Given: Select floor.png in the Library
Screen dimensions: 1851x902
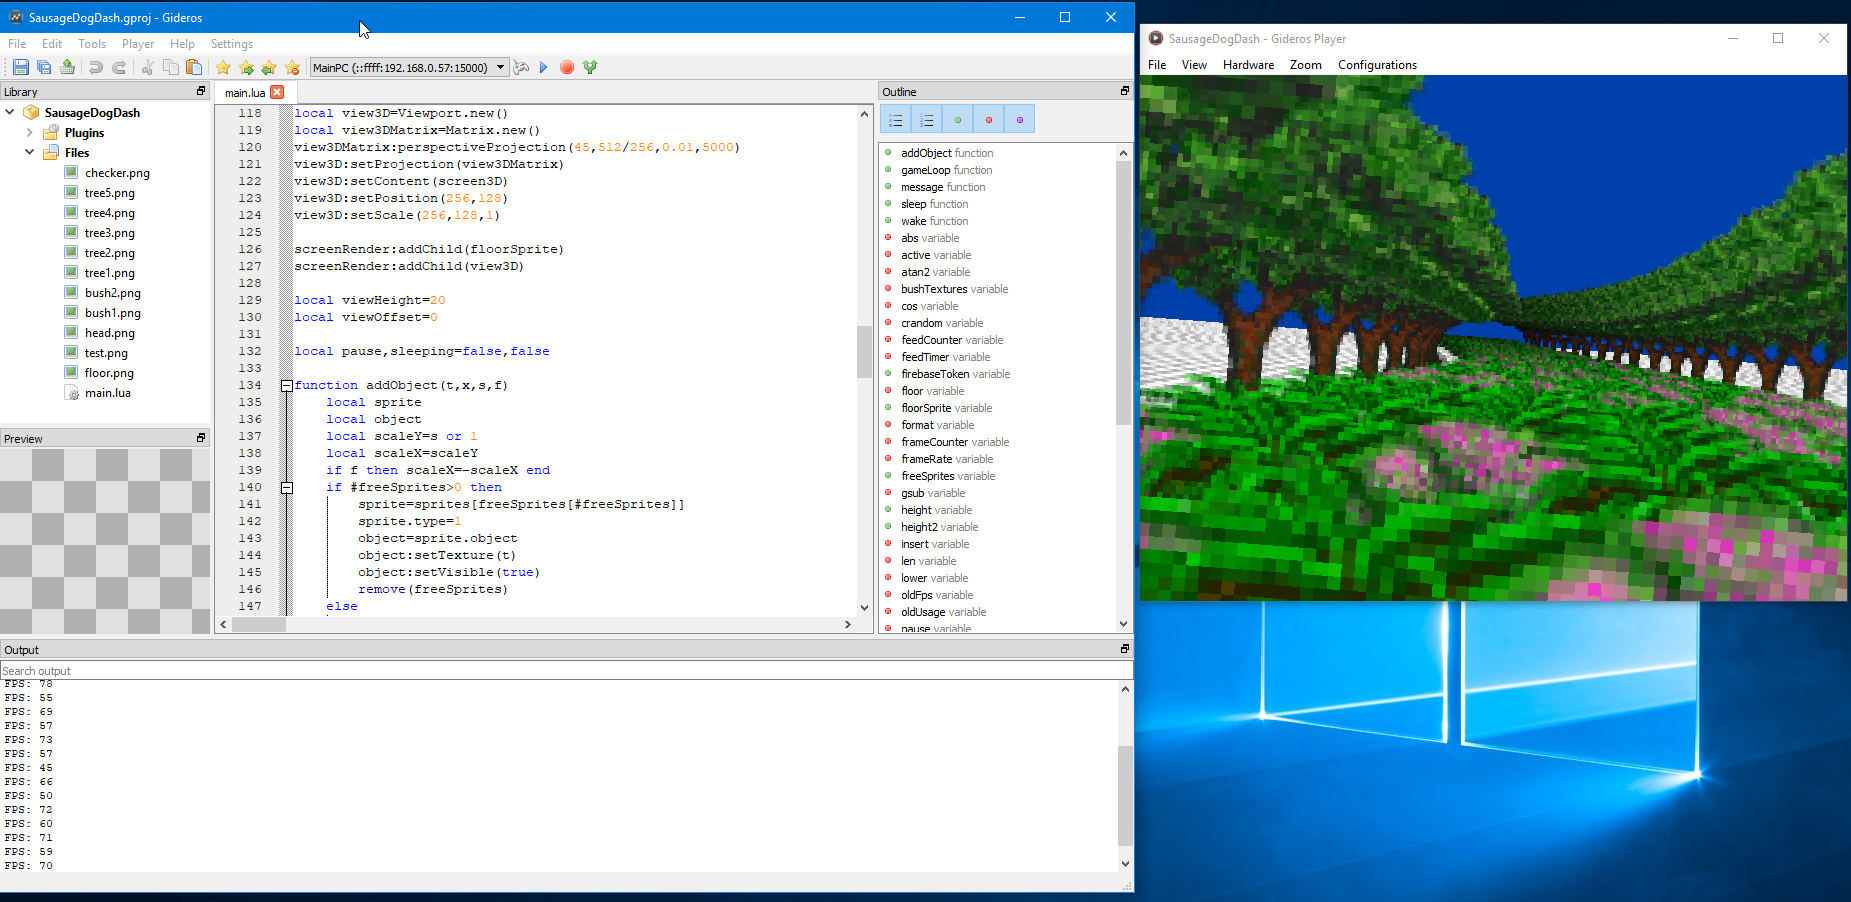Looking at the screenshot, I should 109,373.
